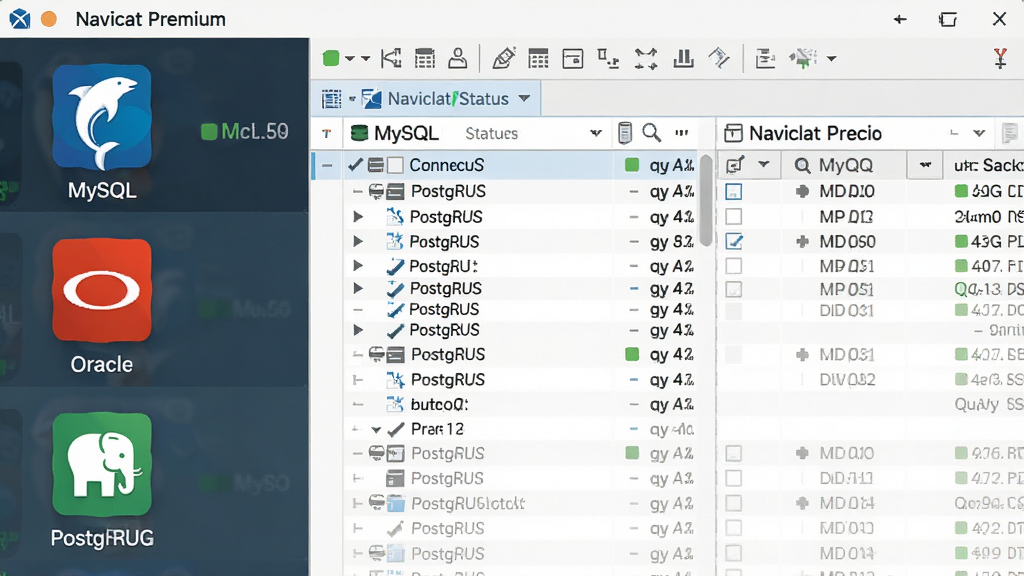The height and width of the screenshot is (576, 1024).
Task: Click the search magnifier beside MySQL Statues
Action: coord(651,133)
